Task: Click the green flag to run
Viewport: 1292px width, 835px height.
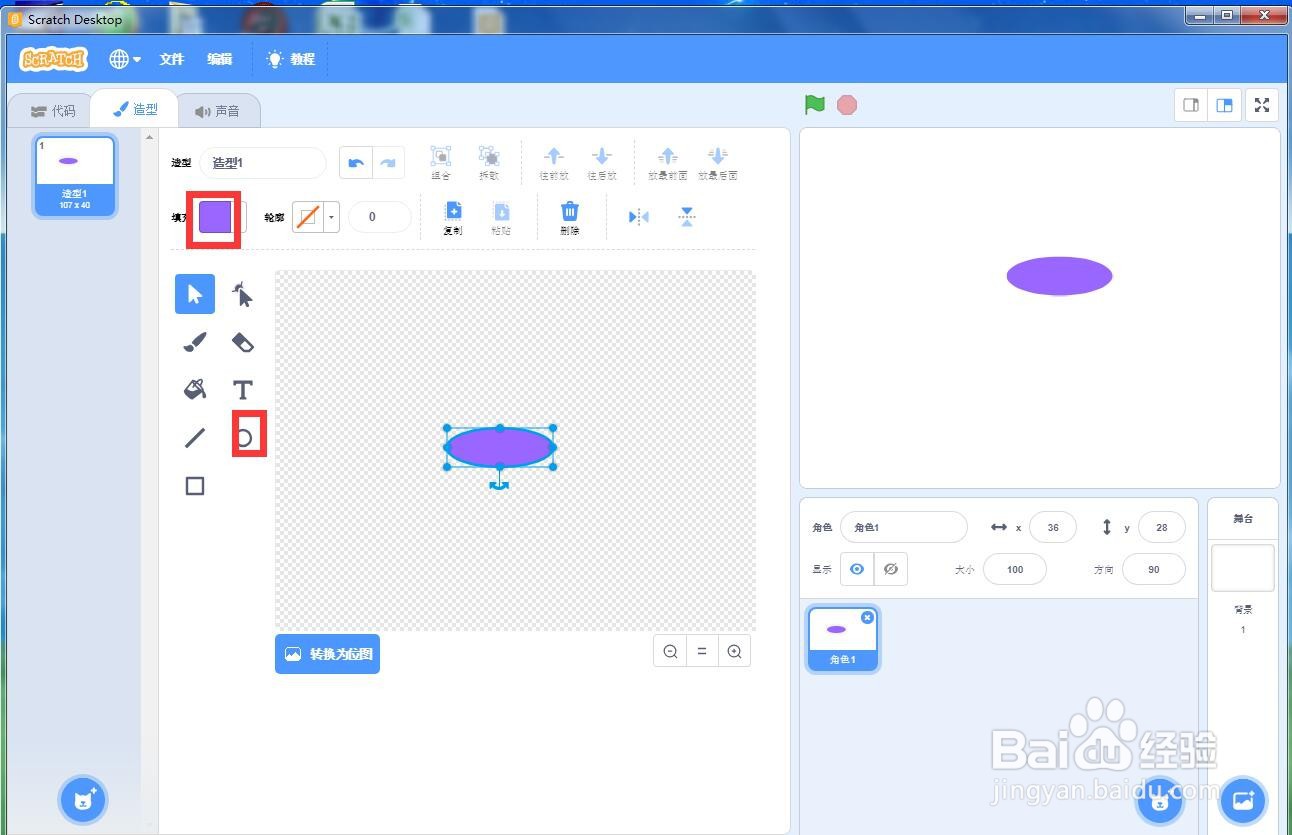Action: click(815, 105)
